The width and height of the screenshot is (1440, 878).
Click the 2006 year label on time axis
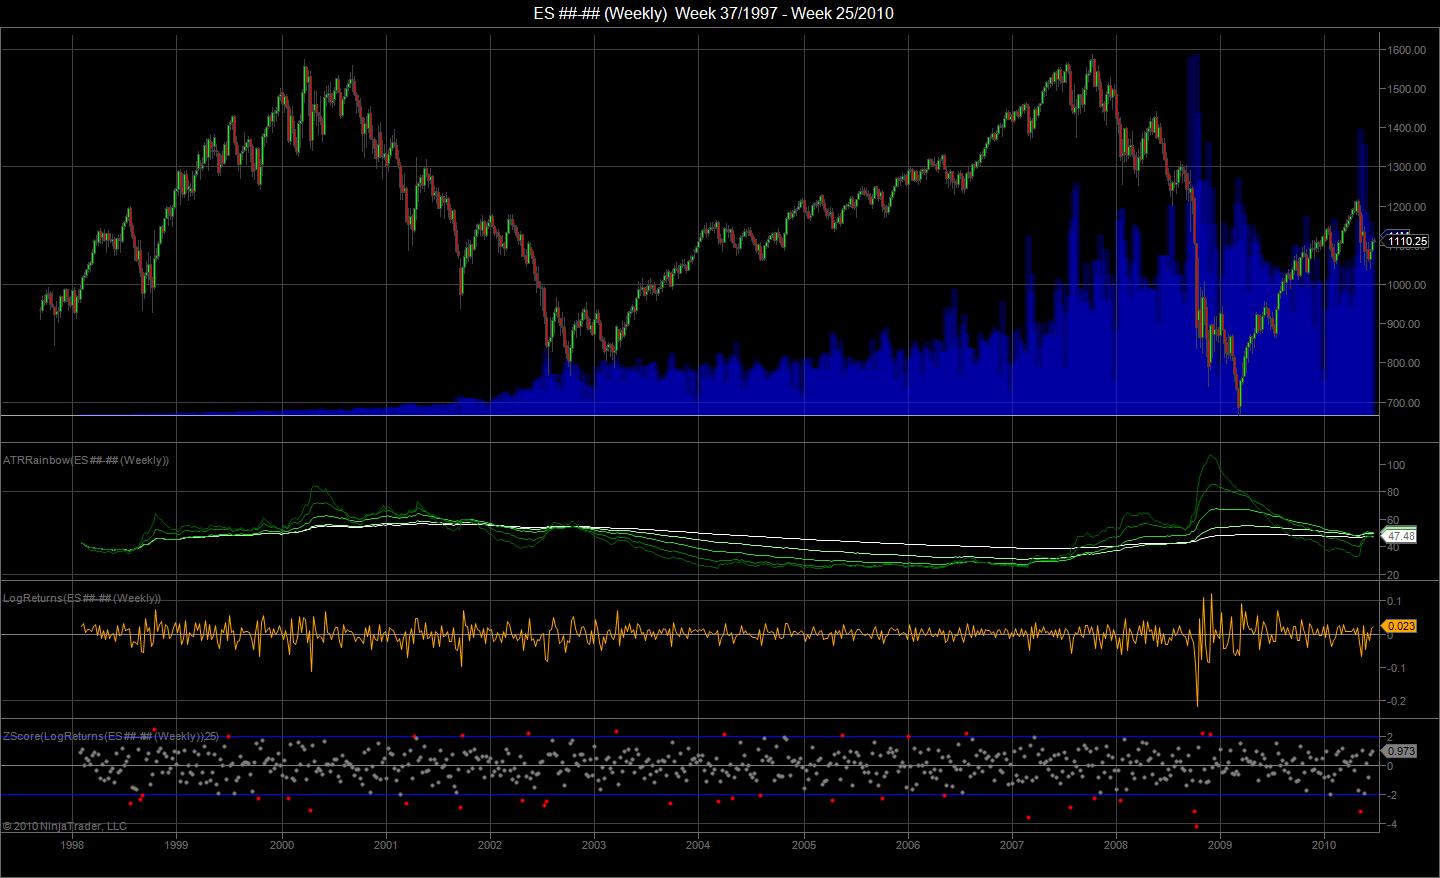pos(908,845)
